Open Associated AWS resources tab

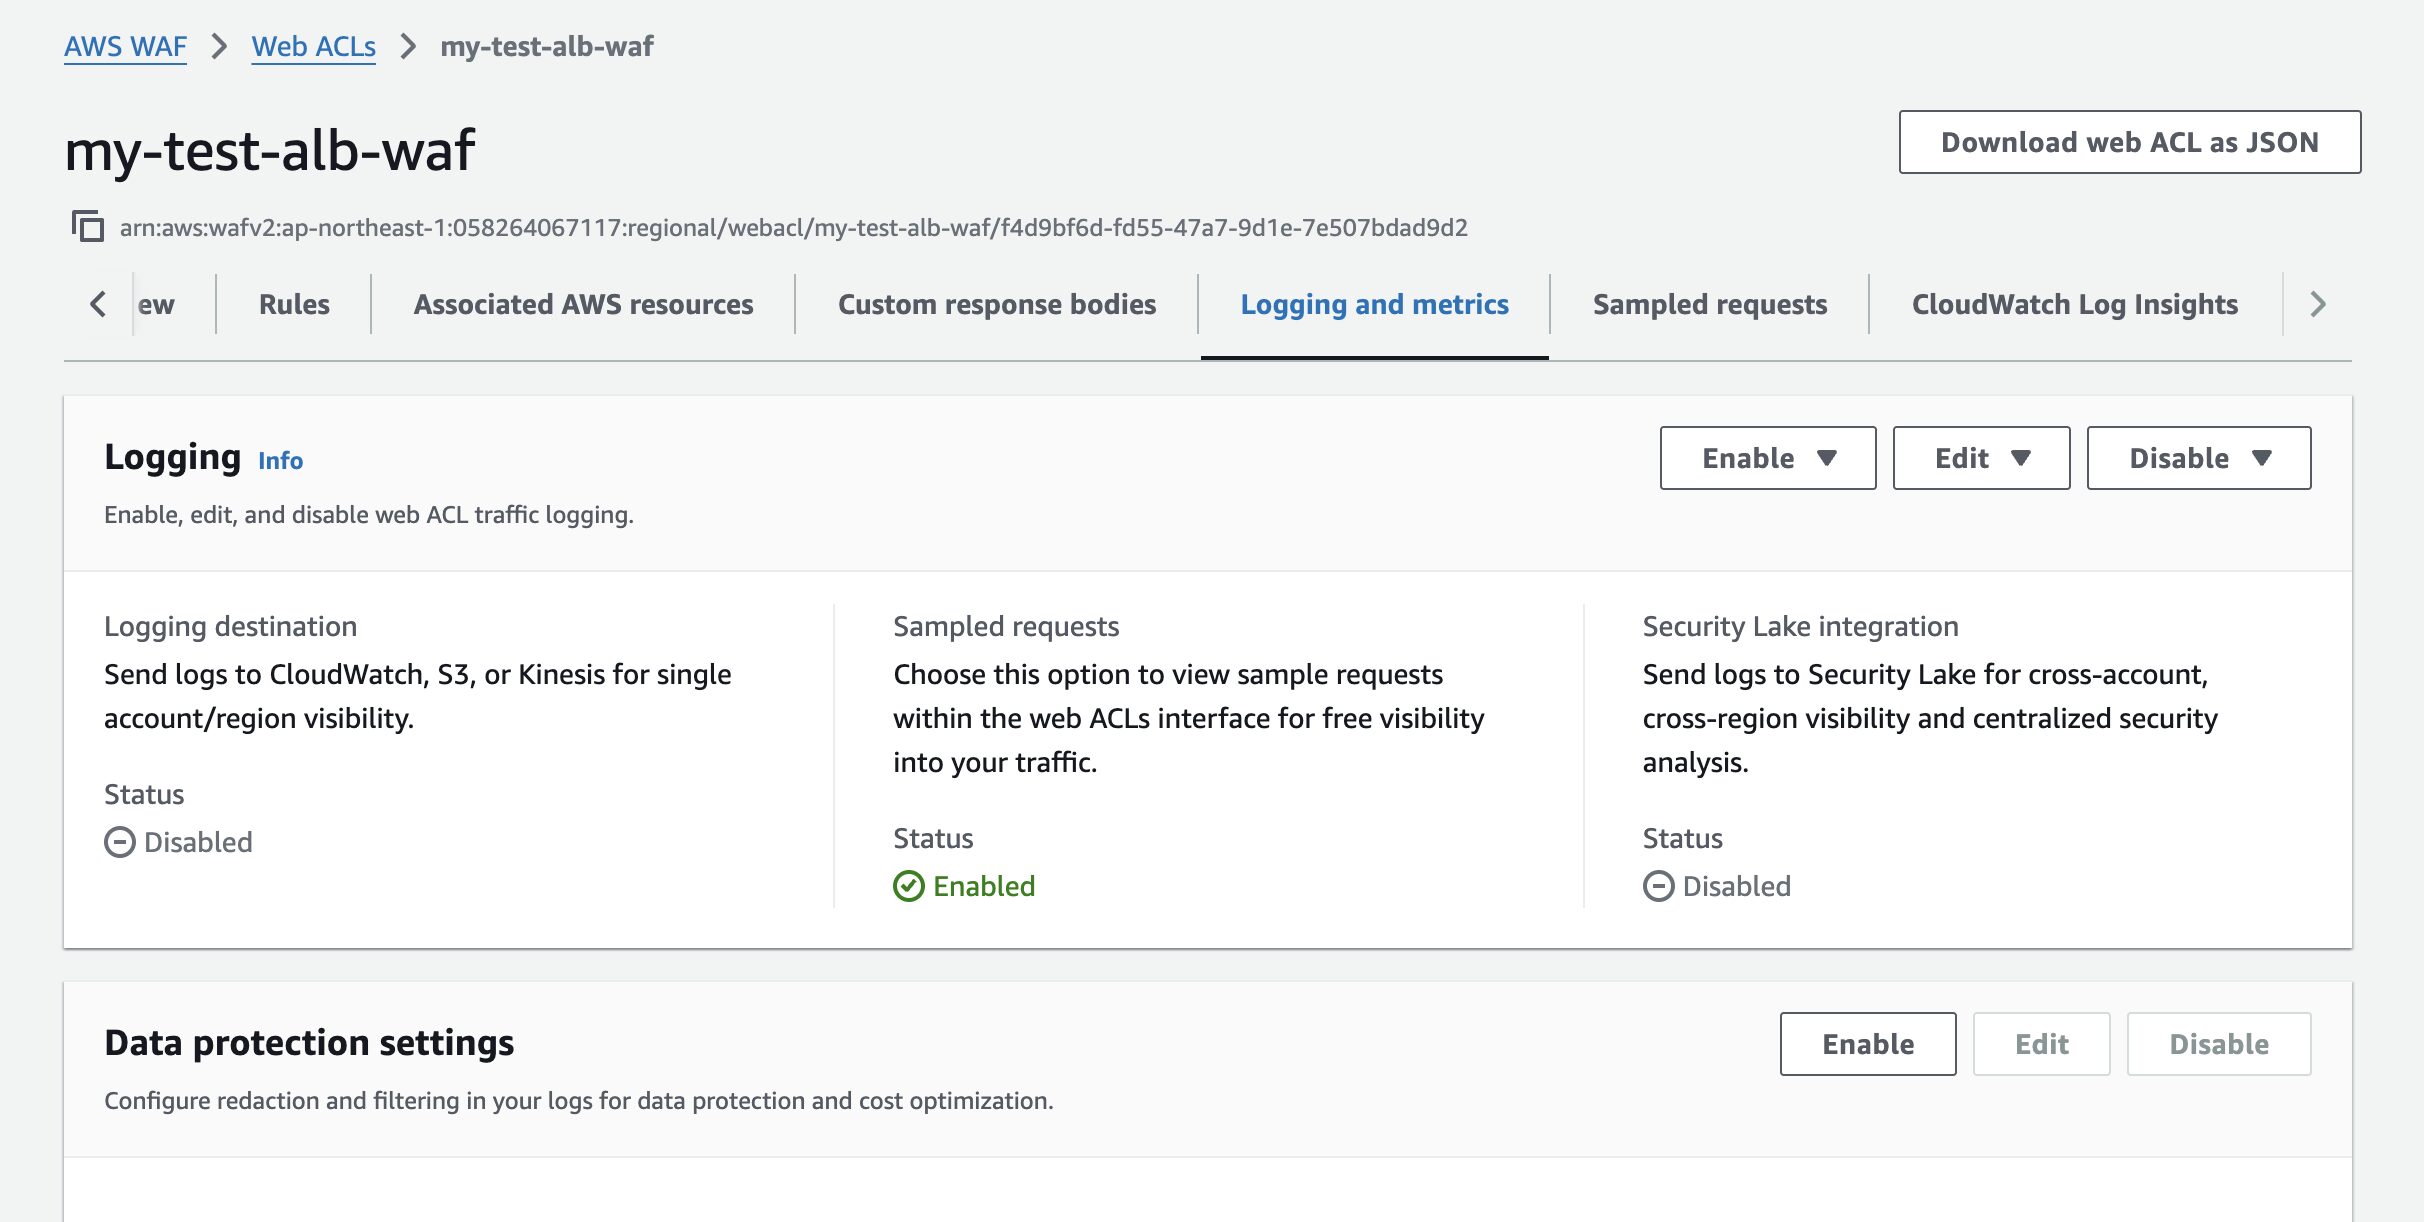point(583,304)
